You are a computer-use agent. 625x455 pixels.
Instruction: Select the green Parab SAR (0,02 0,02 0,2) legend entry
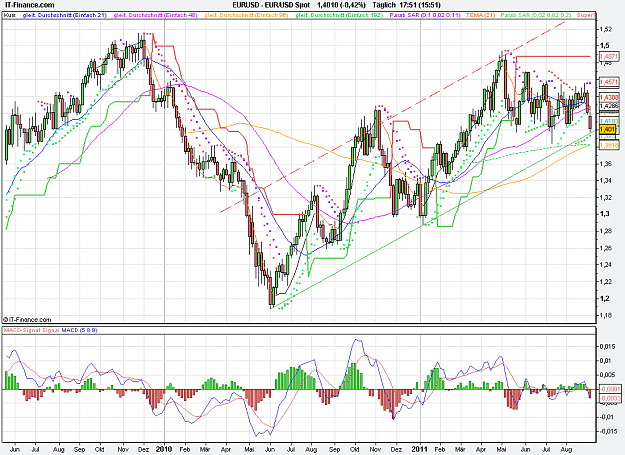(536, 15)
